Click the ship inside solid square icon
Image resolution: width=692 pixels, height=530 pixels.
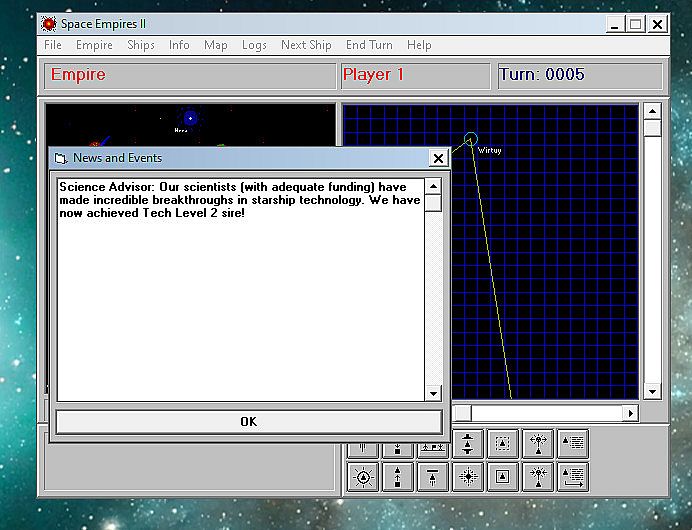(503, 477)
